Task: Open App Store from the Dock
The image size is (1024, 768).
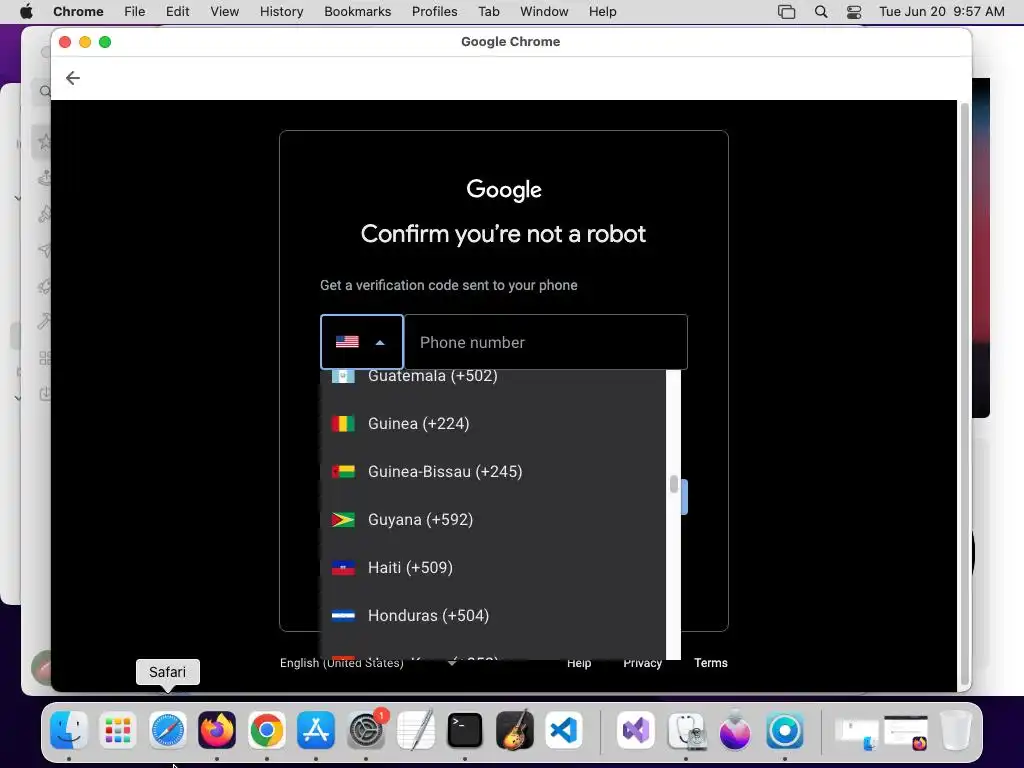Action: click(316, 730)
